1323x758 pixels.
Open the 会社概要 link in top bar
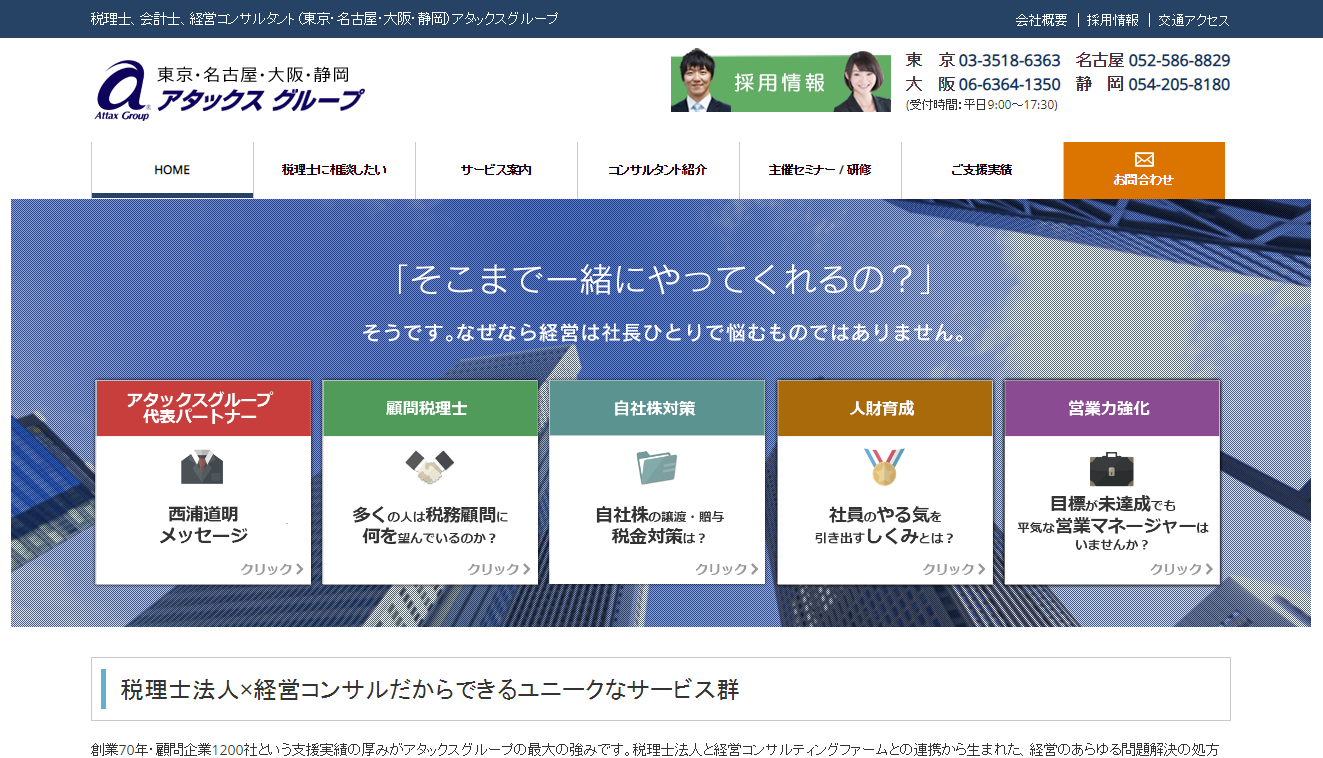(1041, 20)
